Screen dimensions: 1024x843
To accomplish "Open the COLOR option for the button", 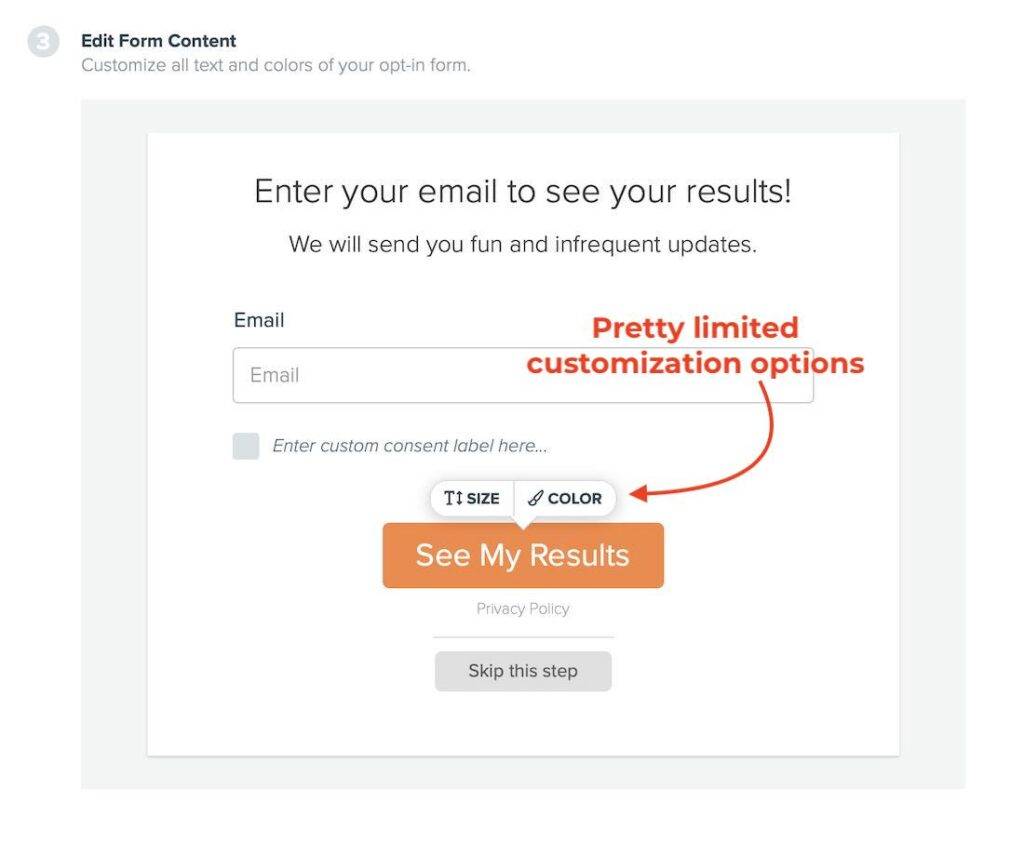I will click(565, 498).
